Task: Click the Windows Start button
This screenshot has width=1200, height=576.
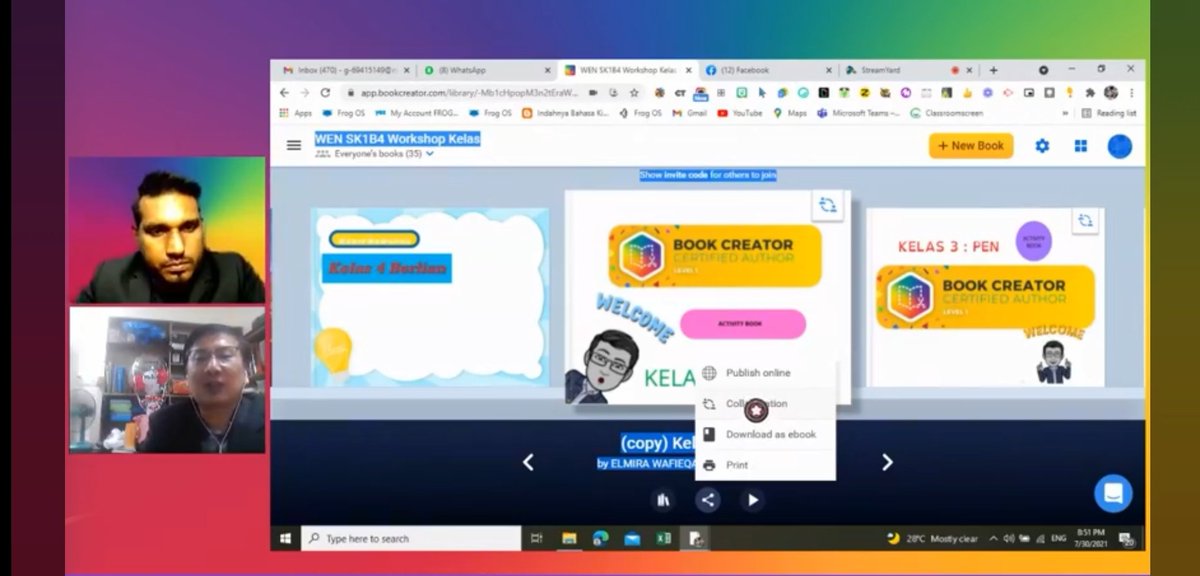Action: click(285, 538)
